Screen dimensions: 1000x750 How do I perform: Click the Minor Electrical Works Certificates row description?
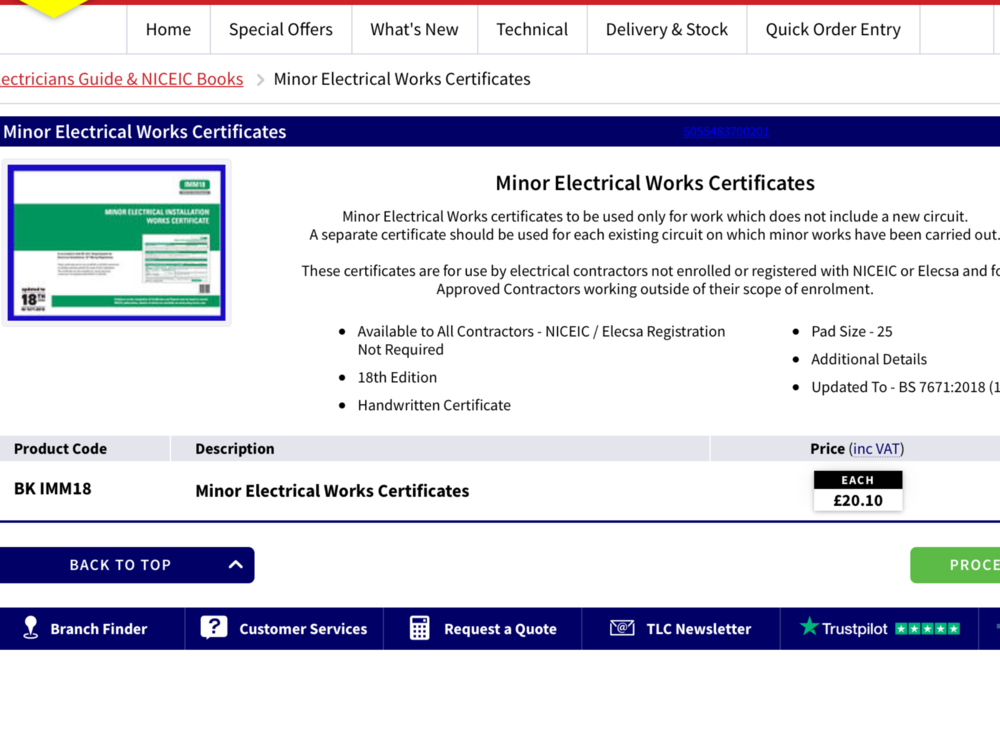pyautogui.click(x=332, y=491)
